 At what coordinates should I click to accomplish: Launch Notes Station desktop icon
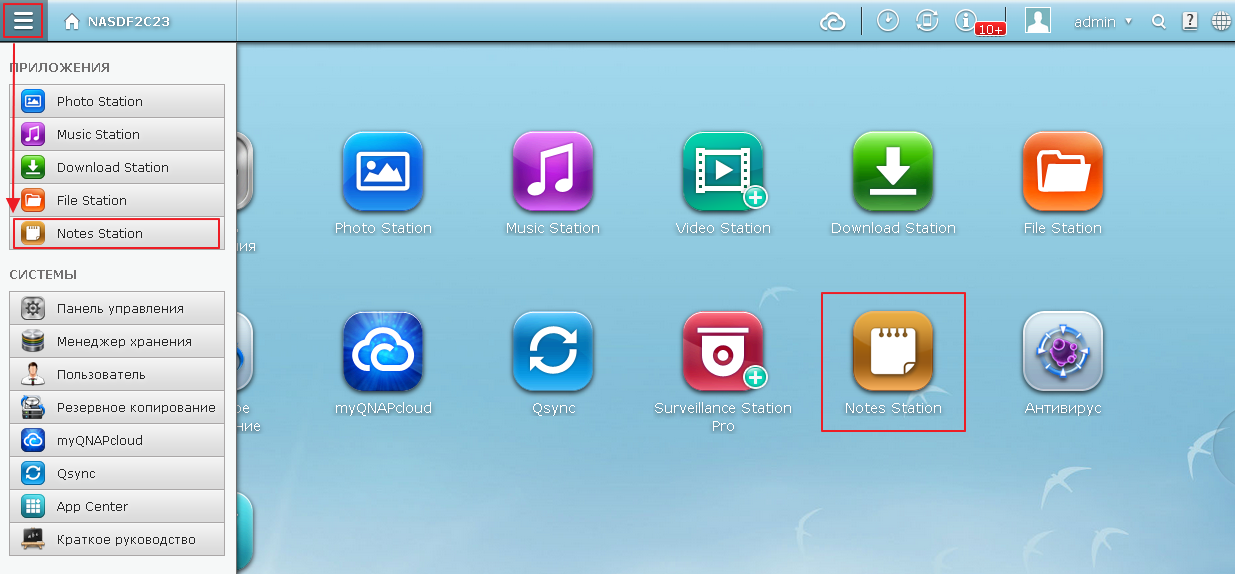(893, 351)
